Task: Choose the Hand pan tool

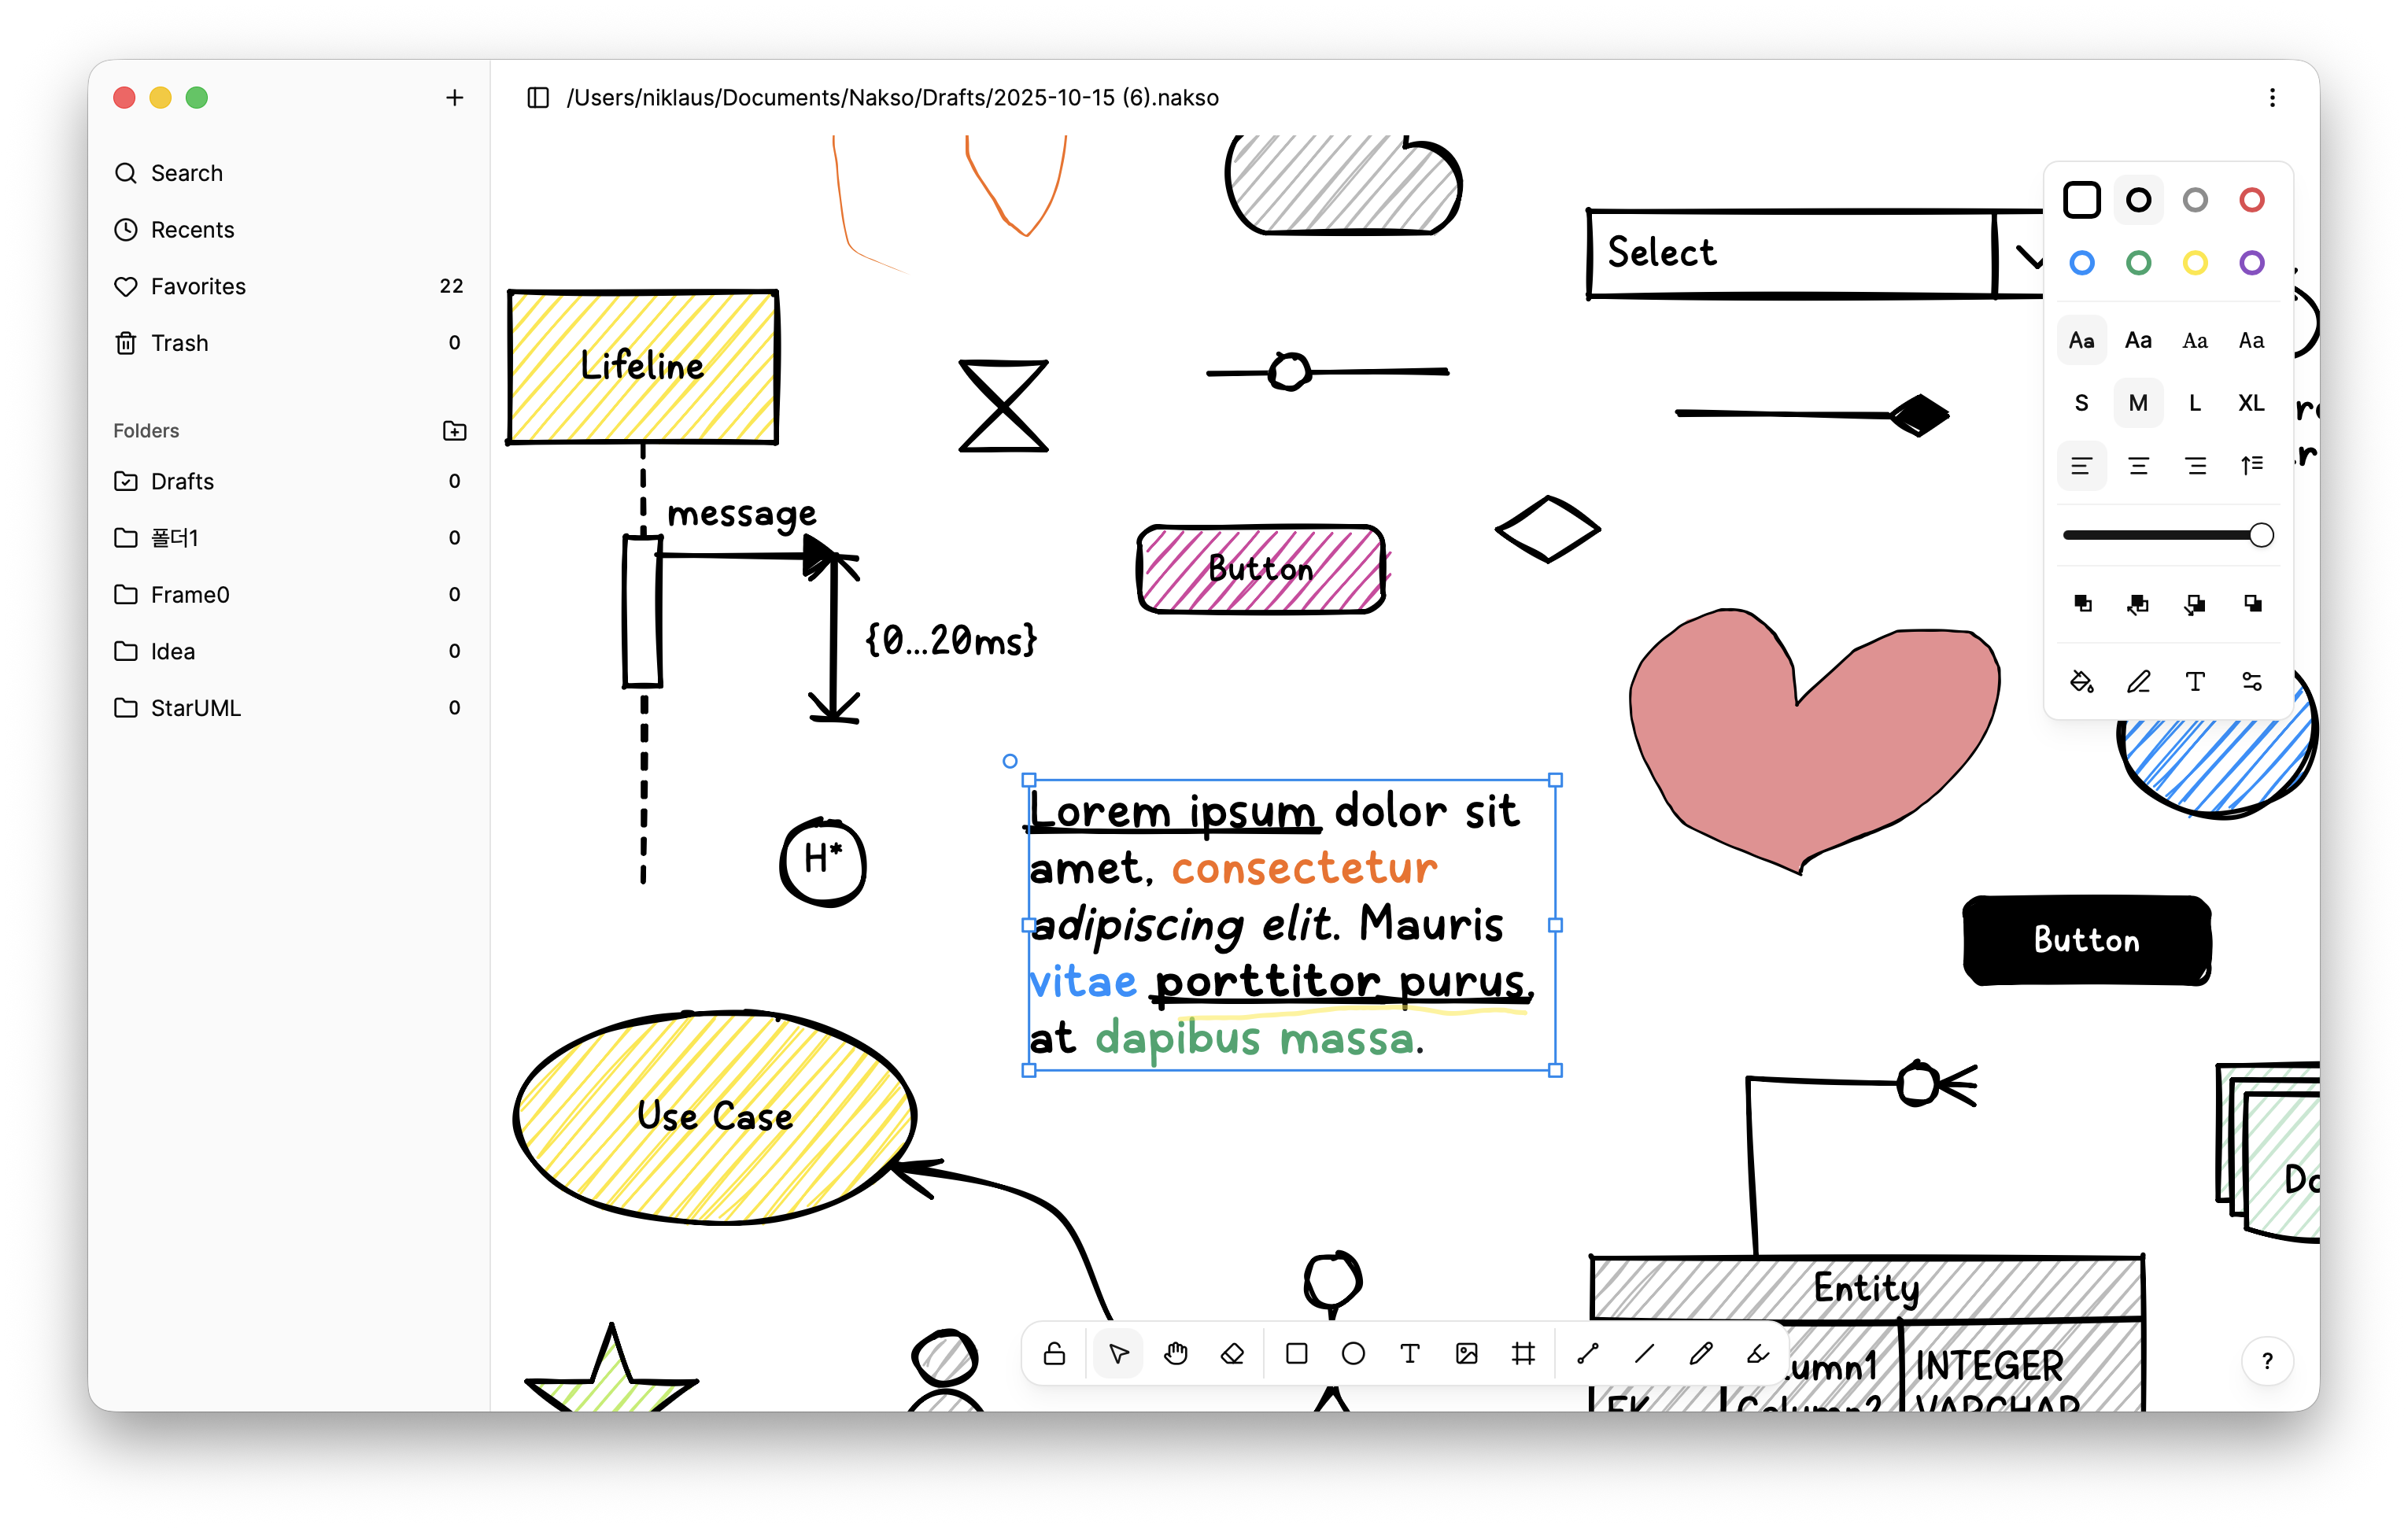Action: coord(1176,1354)
